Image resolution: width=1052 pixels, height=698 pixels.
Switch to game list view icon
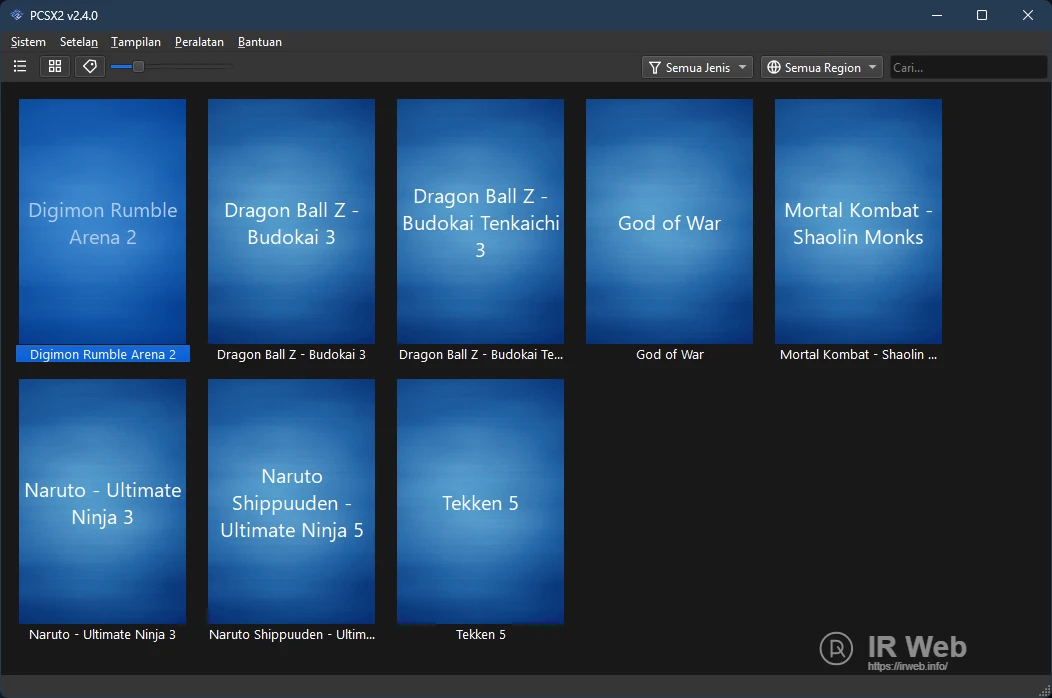(20, 67)
